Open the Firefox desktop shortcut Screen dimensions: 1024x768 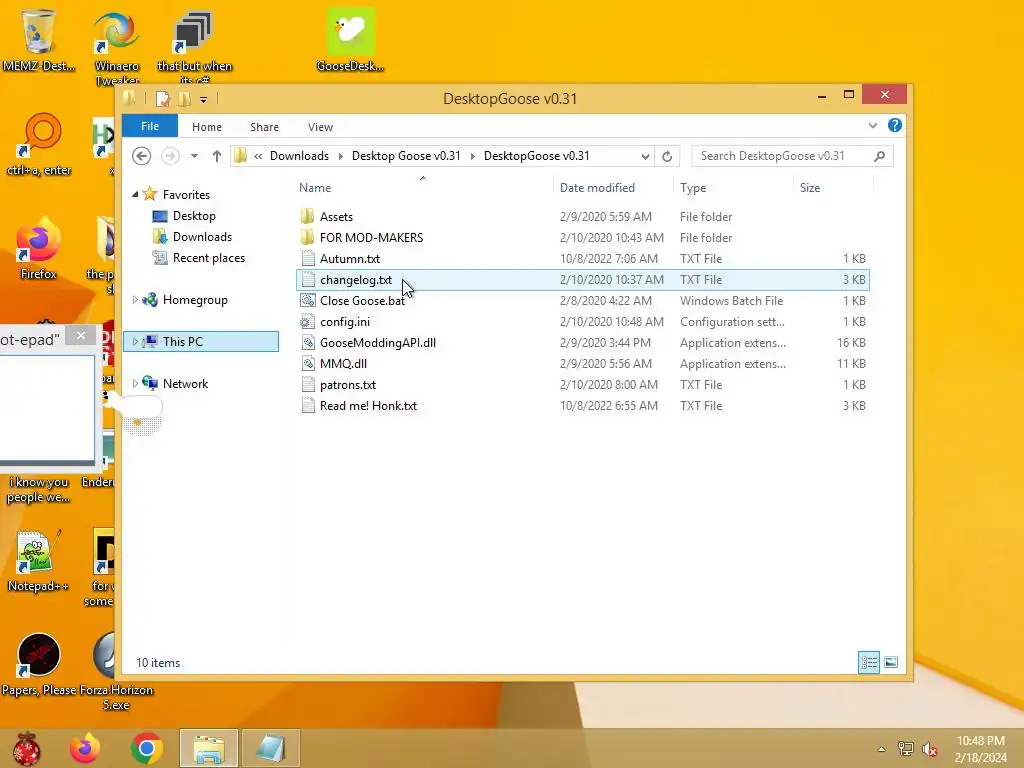tap(38, 249)
